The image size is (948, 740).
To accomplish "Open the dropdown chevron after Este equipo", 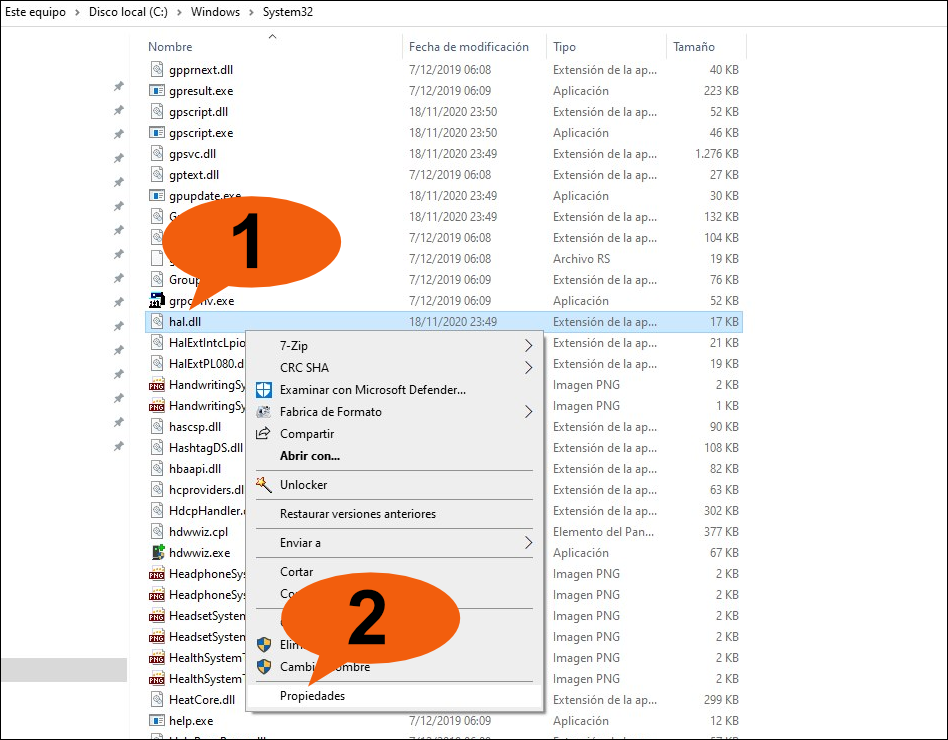I will [x=77, y=12].
